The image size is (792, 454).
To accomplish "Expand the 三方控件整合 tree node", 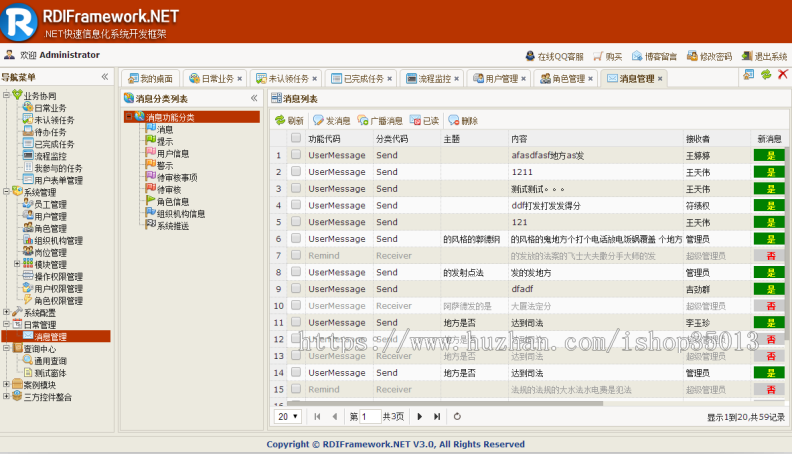I will (x=7, y=396).
